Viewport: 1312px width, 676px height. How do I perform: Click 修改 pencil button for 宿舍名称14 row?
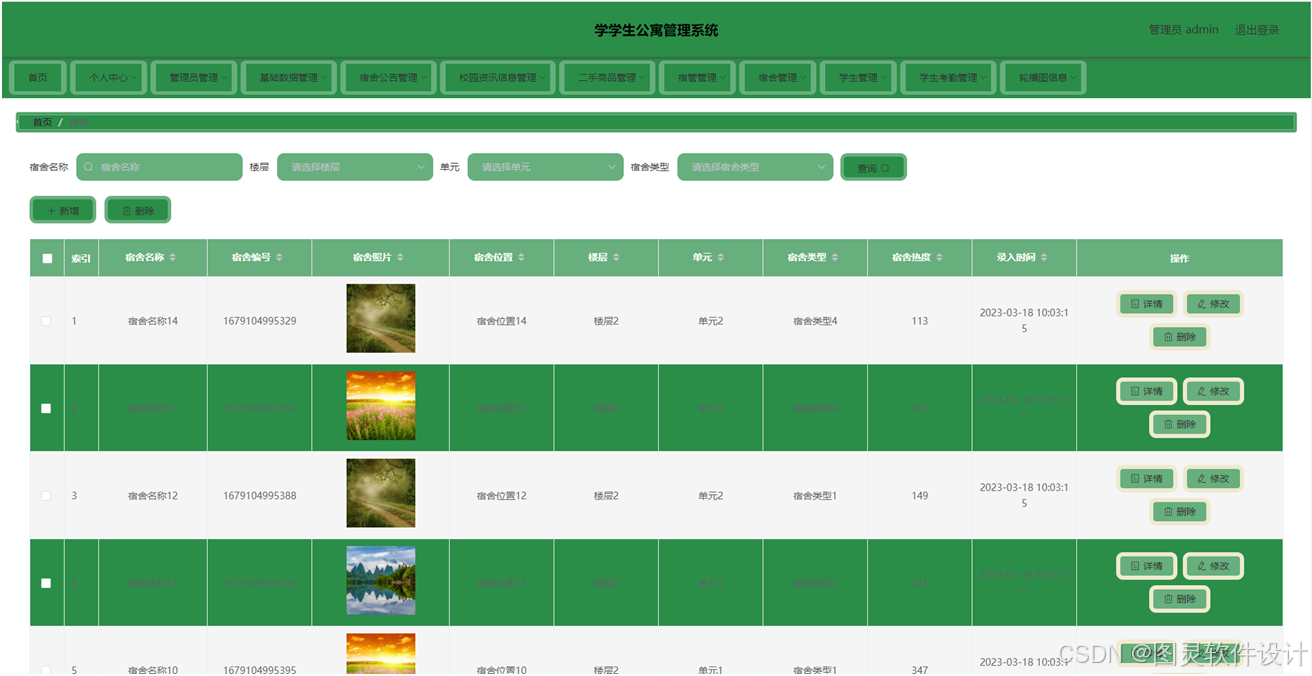pos(1213,304)
